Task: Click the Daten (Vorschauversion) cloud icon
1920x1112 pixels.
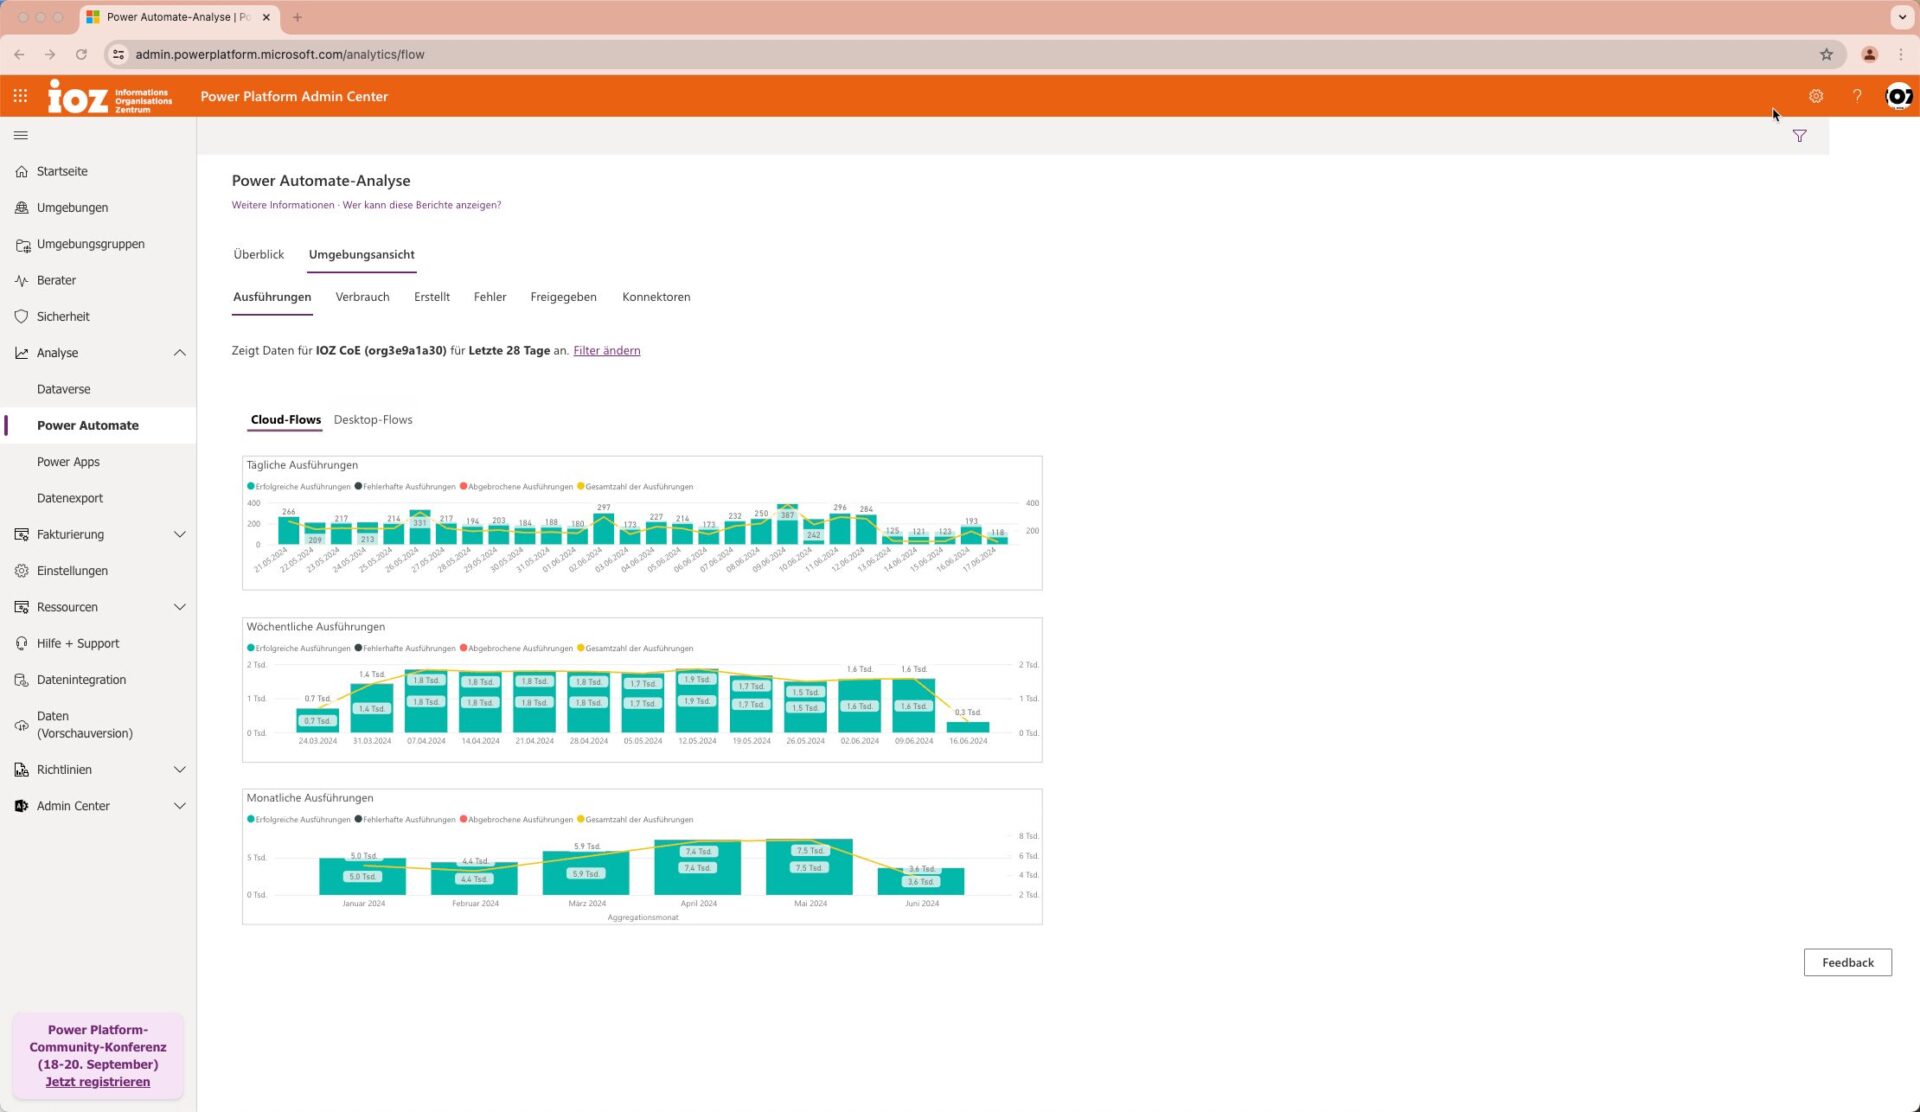Action: [22, 725]
